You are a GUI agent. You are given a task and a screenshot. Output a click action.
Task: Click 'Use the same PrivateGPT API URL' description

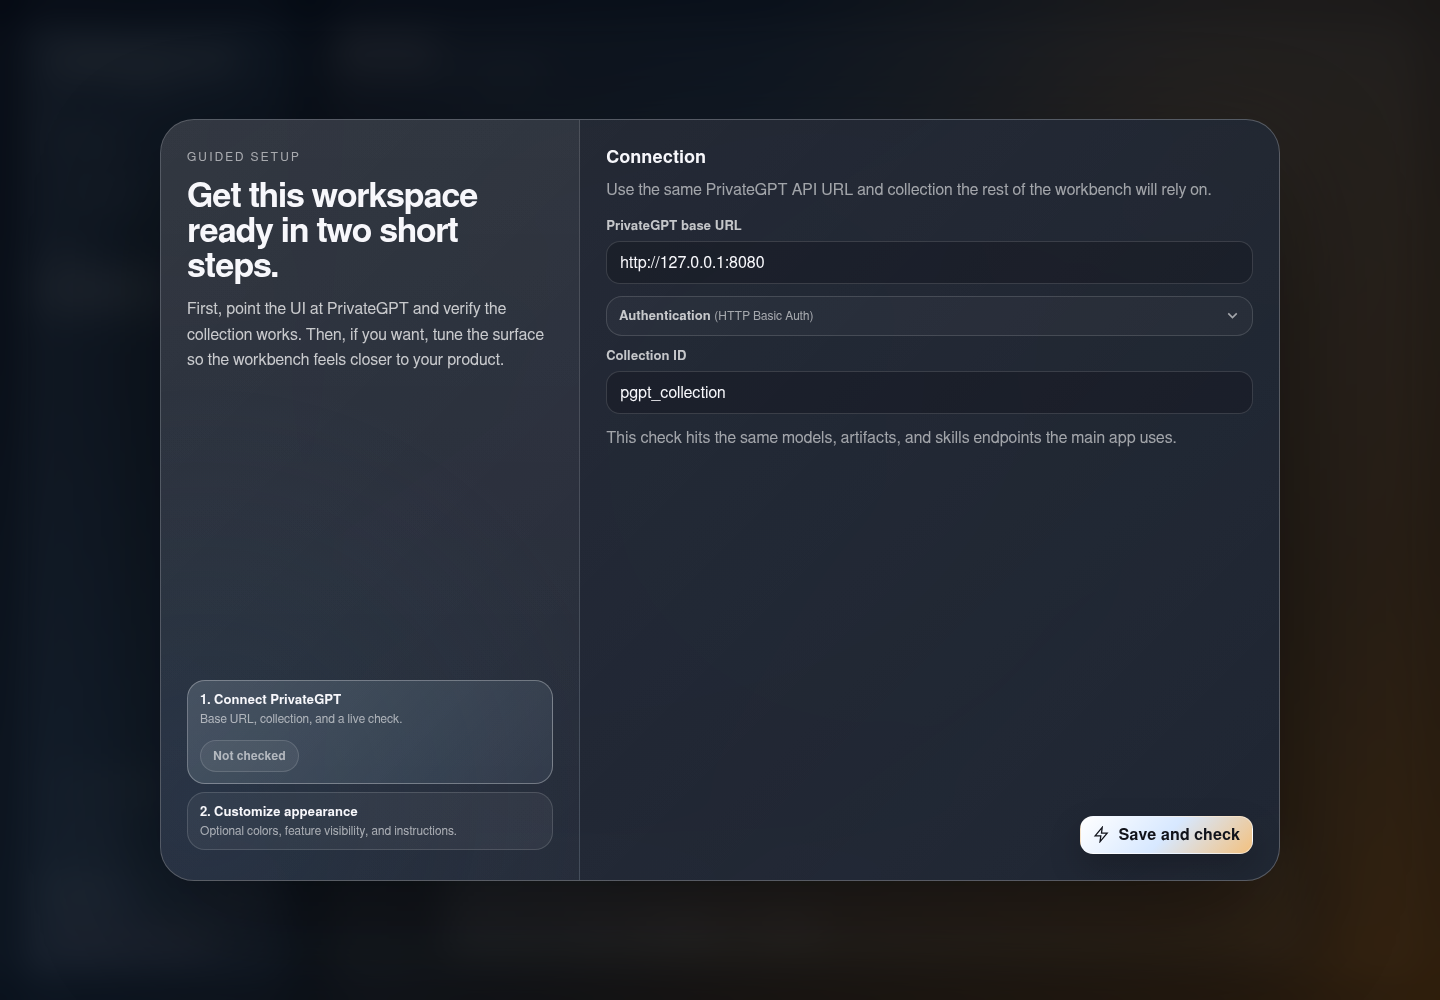pos(909,190)
